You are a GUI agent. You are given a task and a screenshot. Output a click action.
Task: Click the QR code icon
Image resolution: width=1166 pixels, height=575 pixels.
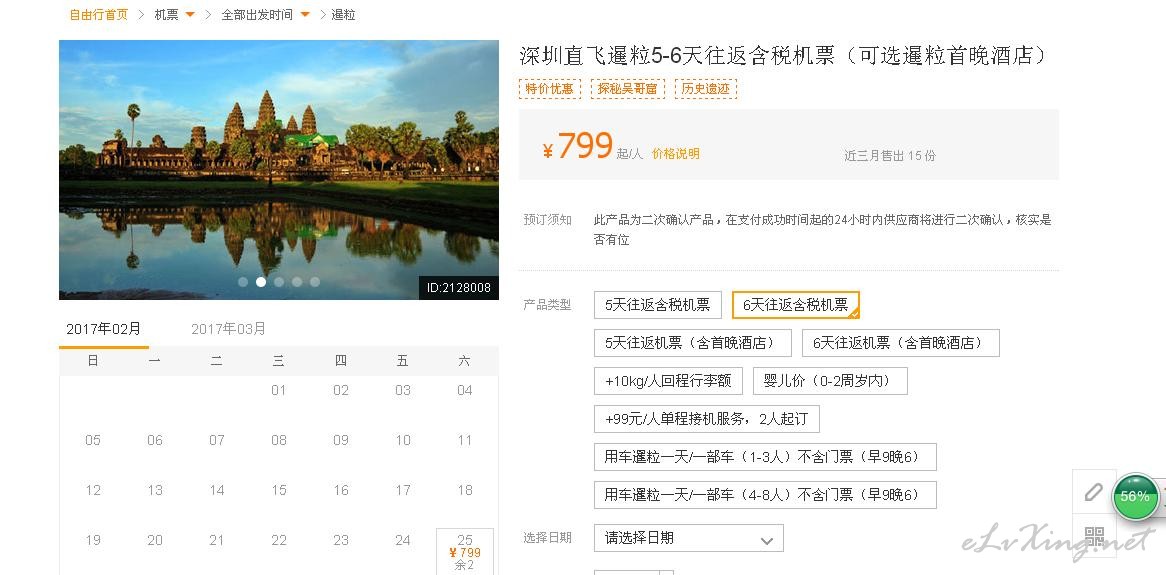coord(1093,536)
